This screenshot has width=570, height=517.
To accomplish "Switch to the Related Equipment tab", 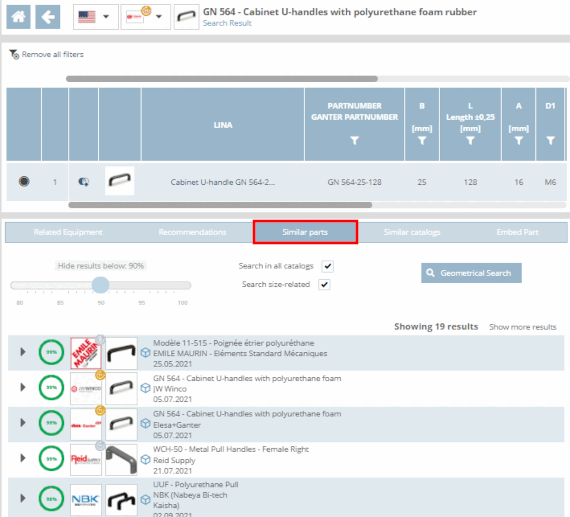I will click(68, 232).
